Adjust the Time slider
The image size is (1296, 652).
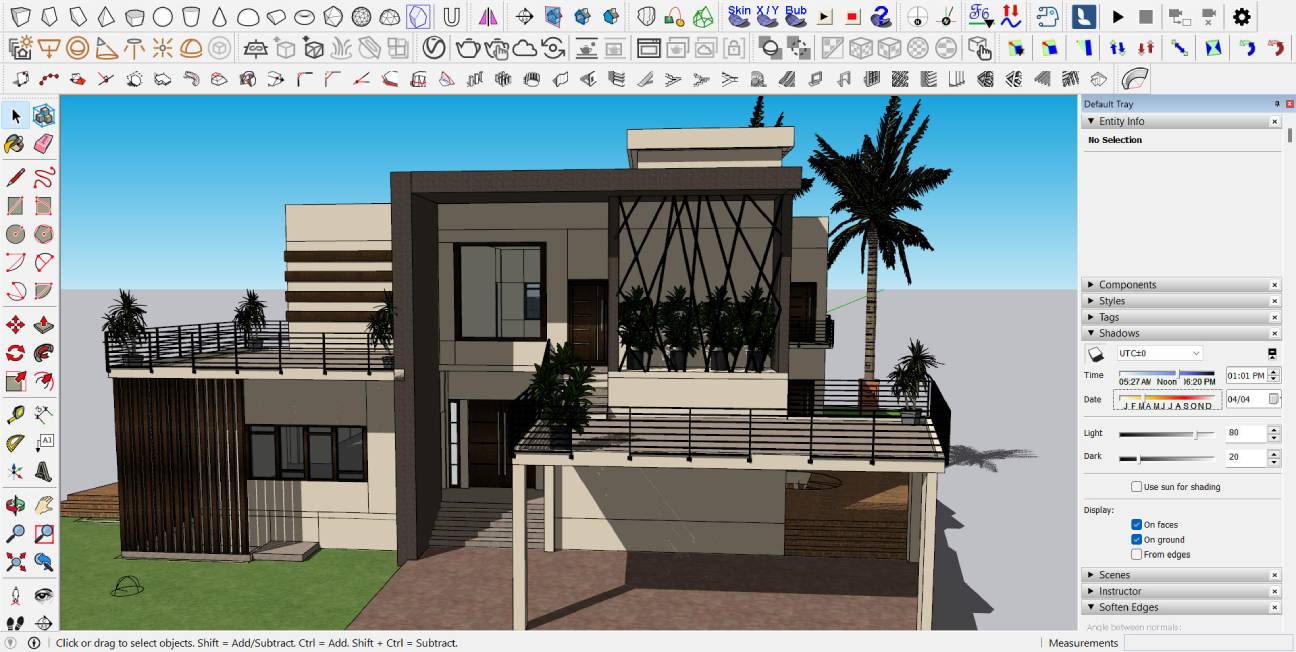pos(1166,374)
